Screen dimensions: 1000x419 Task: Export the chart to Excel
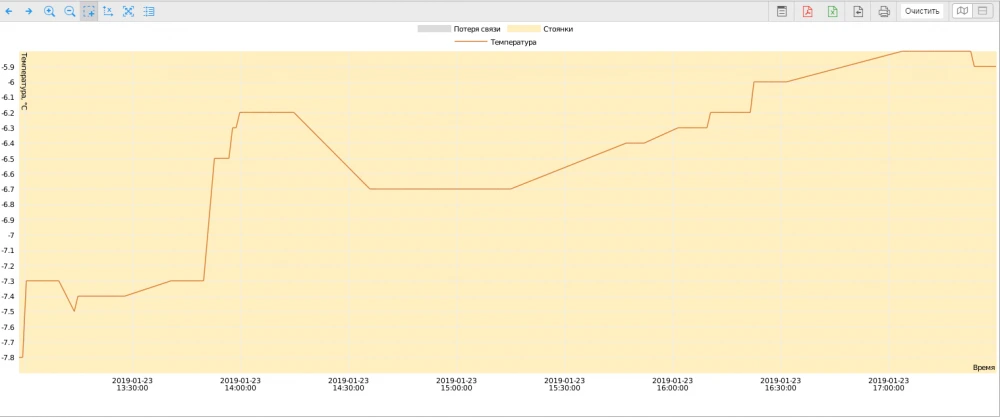tap(832, 11)
